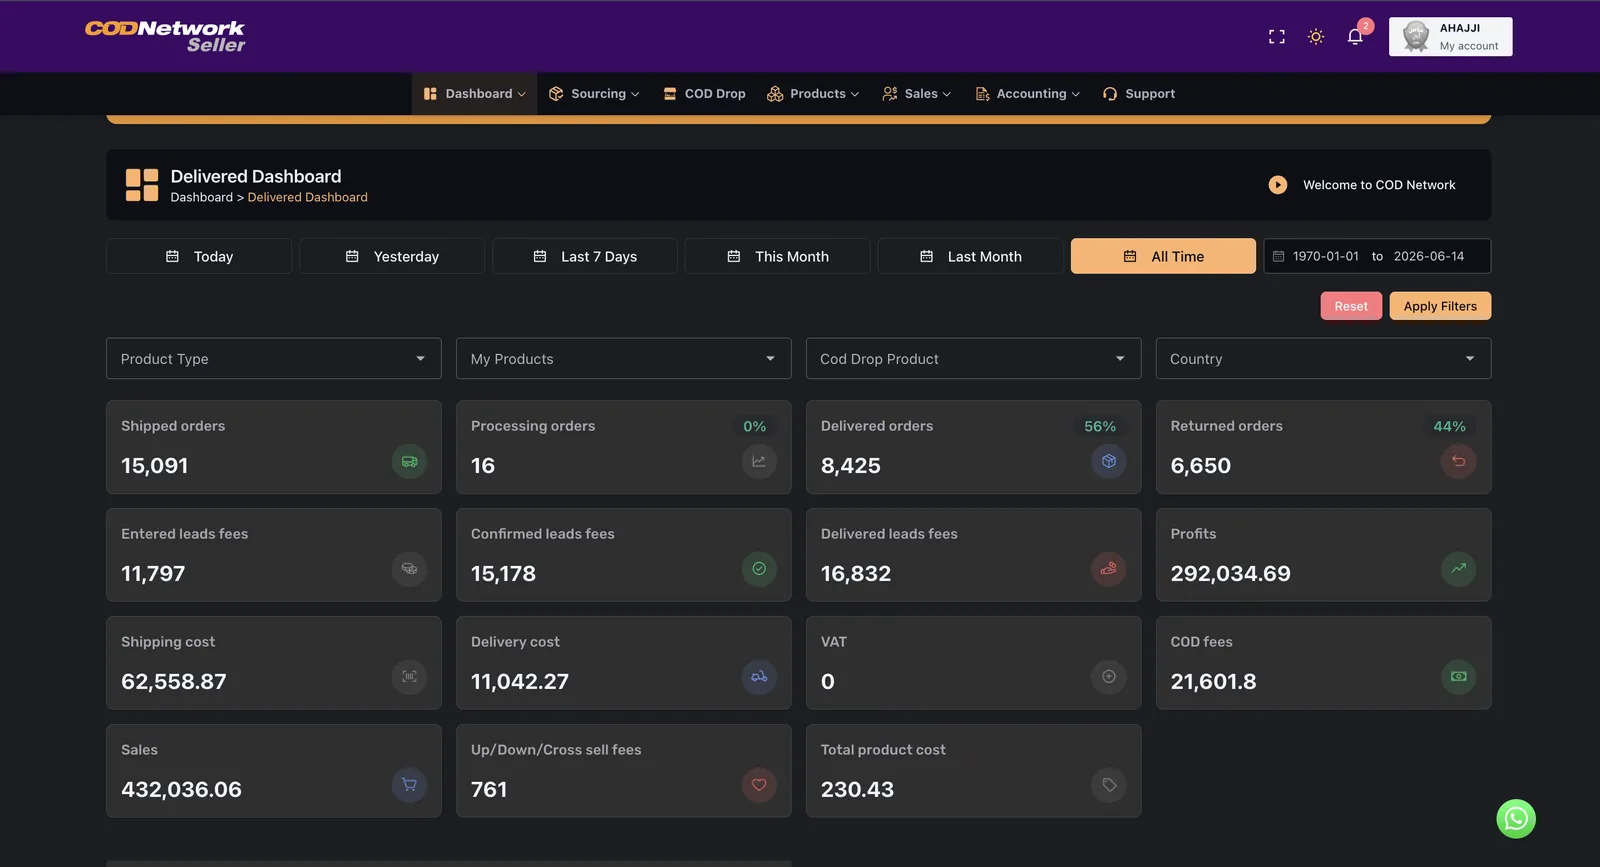
Task: Click the COD fees cash icon
Action: pyautogui.click(x=1459, y=677)
